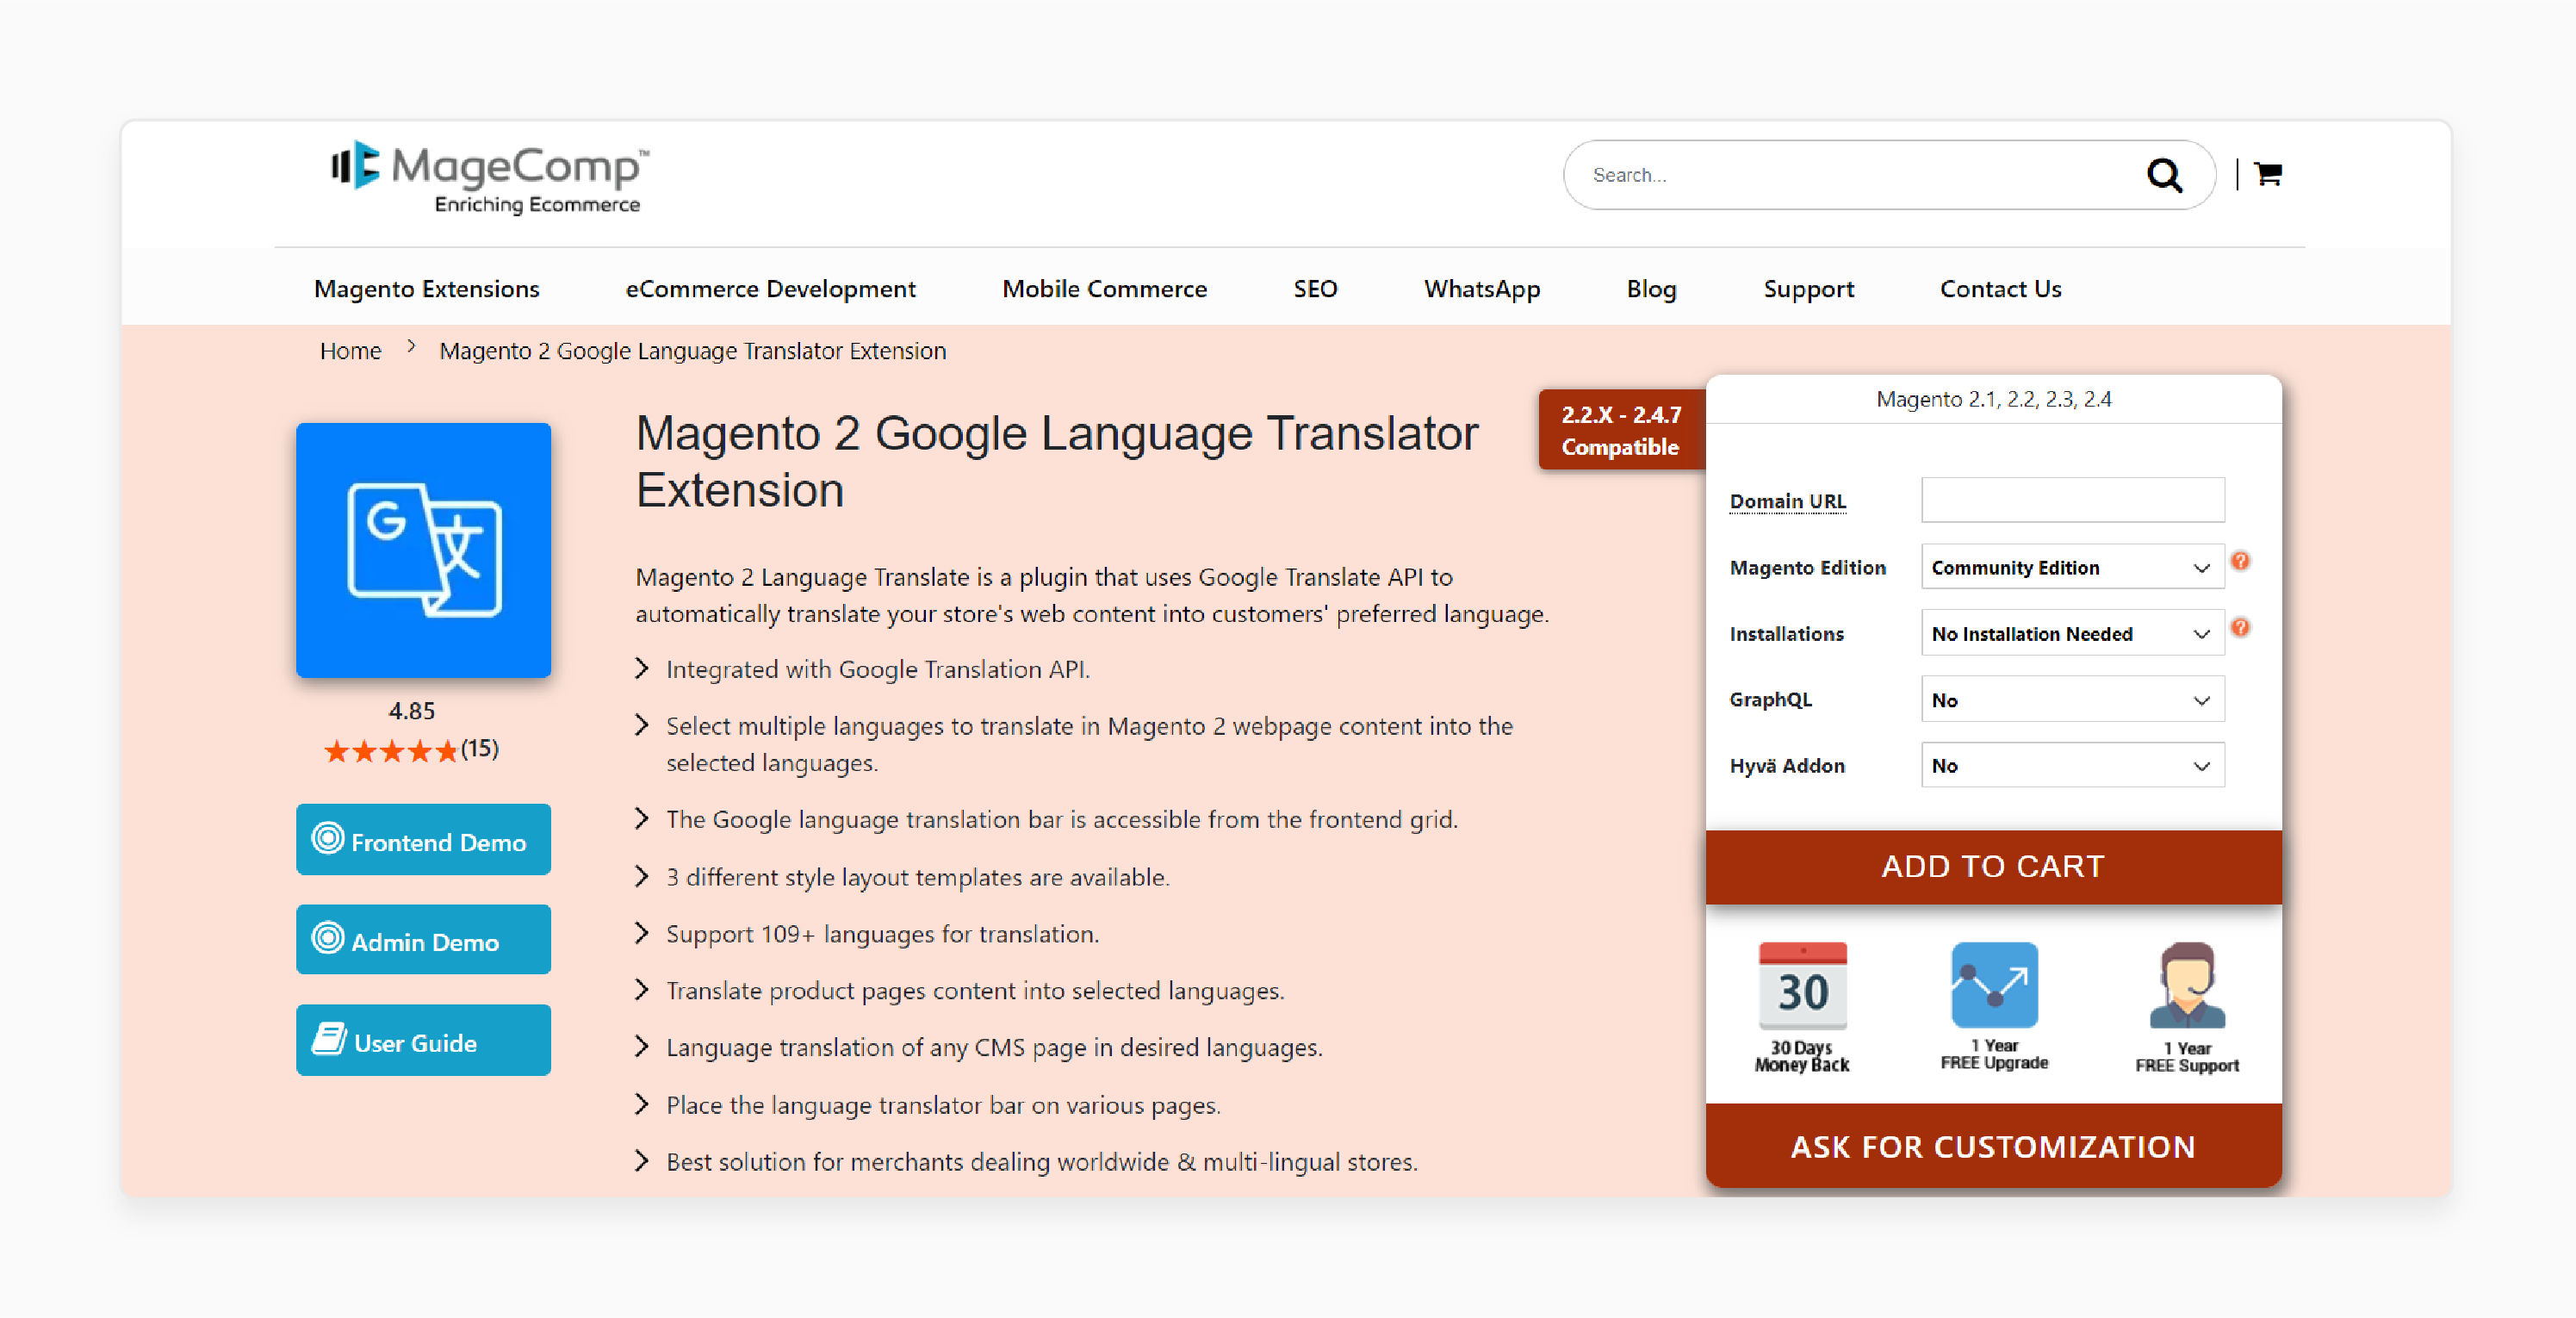Image resolution: width=2576 pixels, height=1318 pixels.
Task: Open the WhatsApp menu item
Action: [1481, 289]
